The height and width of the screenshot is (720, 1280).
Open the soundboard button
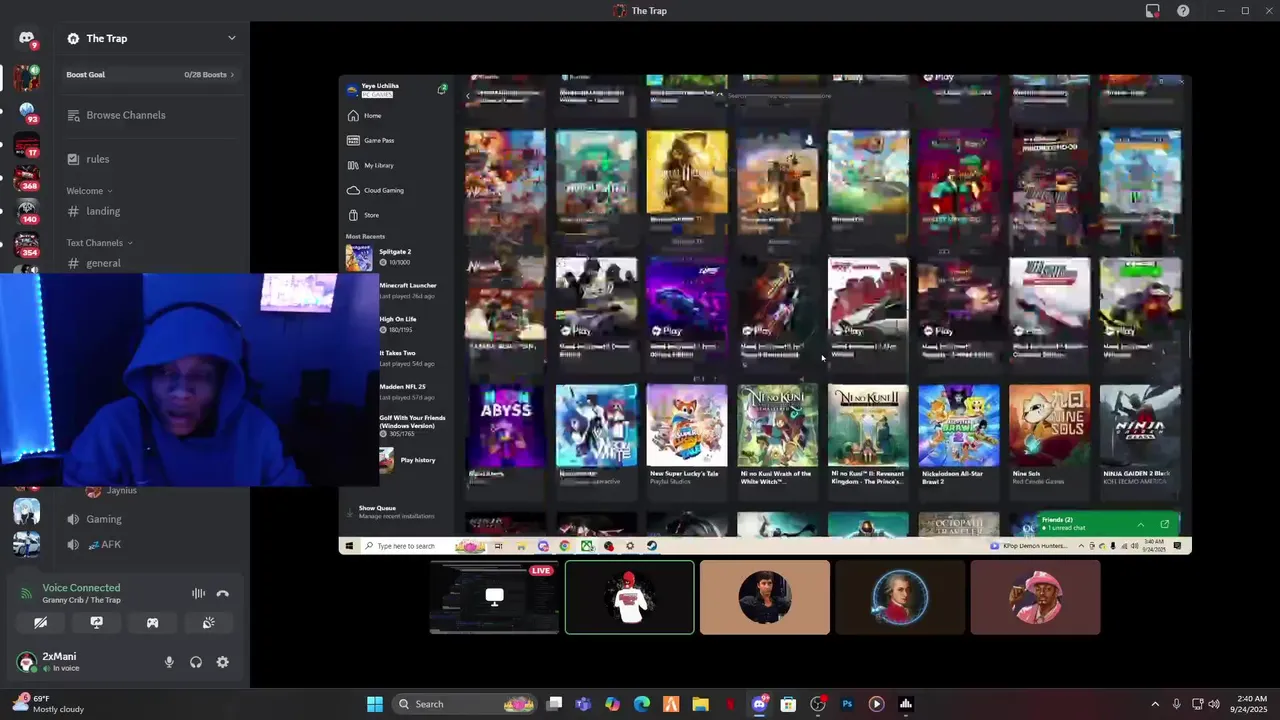click(x=208, y=622)
